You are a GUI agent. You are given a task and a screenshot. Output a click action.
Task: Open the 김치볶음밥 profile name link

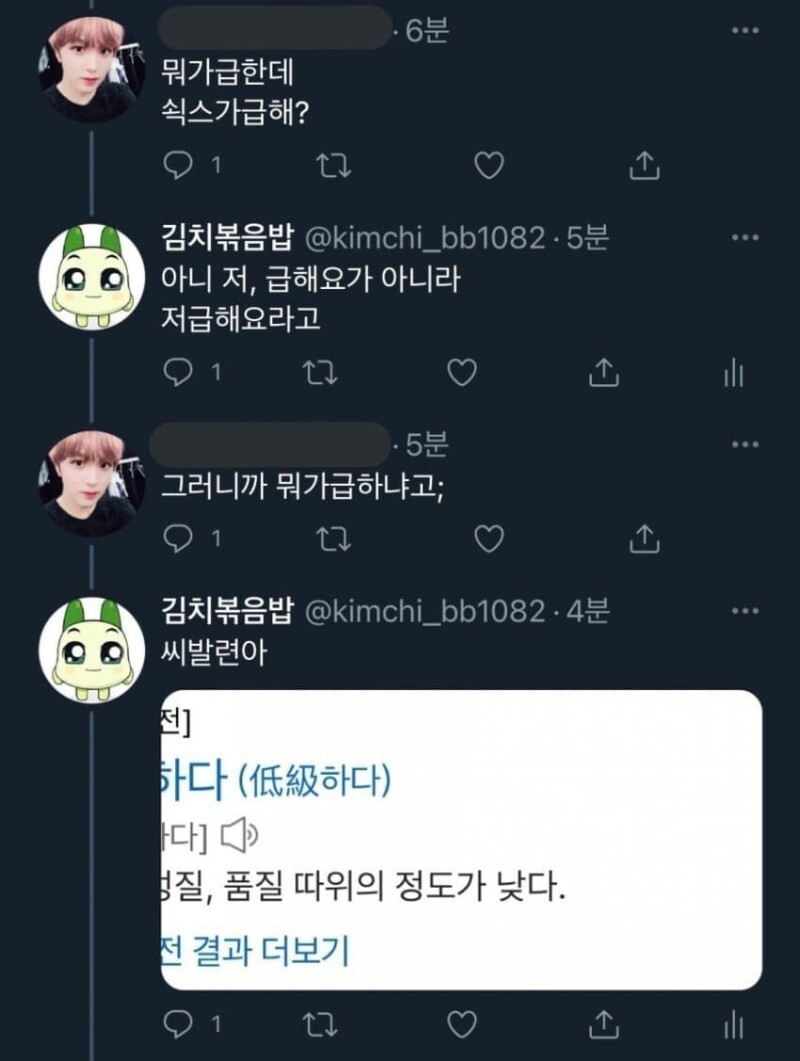(x=226, y=239)
